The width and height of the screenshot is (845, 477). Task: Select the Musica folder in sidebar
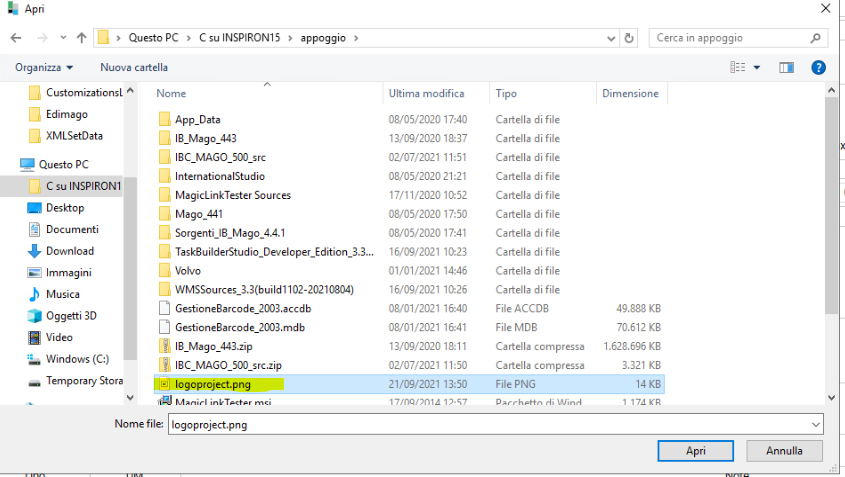click(x=62, y=294)
